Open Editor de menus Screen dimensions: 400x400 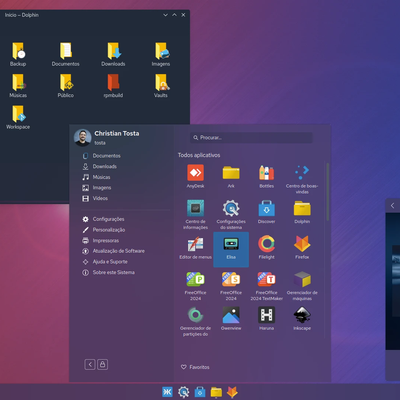point(195,247)
